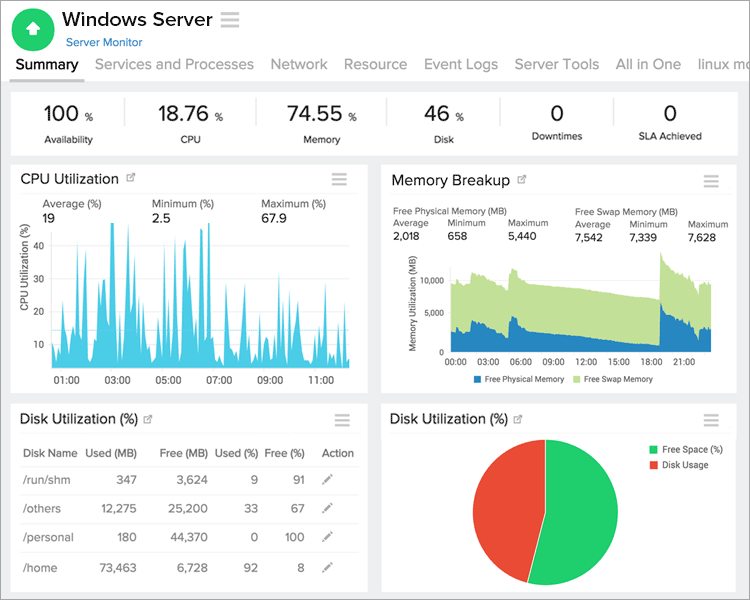Edit the /others disk row
Image resolution: width=750 pixels, height=600 pixels.
coord(327,509)
